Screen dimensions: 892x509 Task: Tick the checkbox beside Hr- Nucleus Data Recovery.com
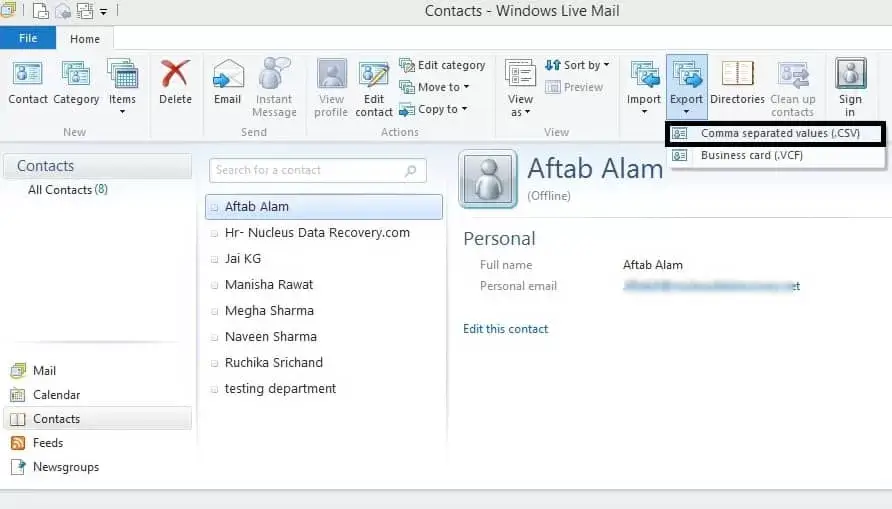(x=214, y=233)
